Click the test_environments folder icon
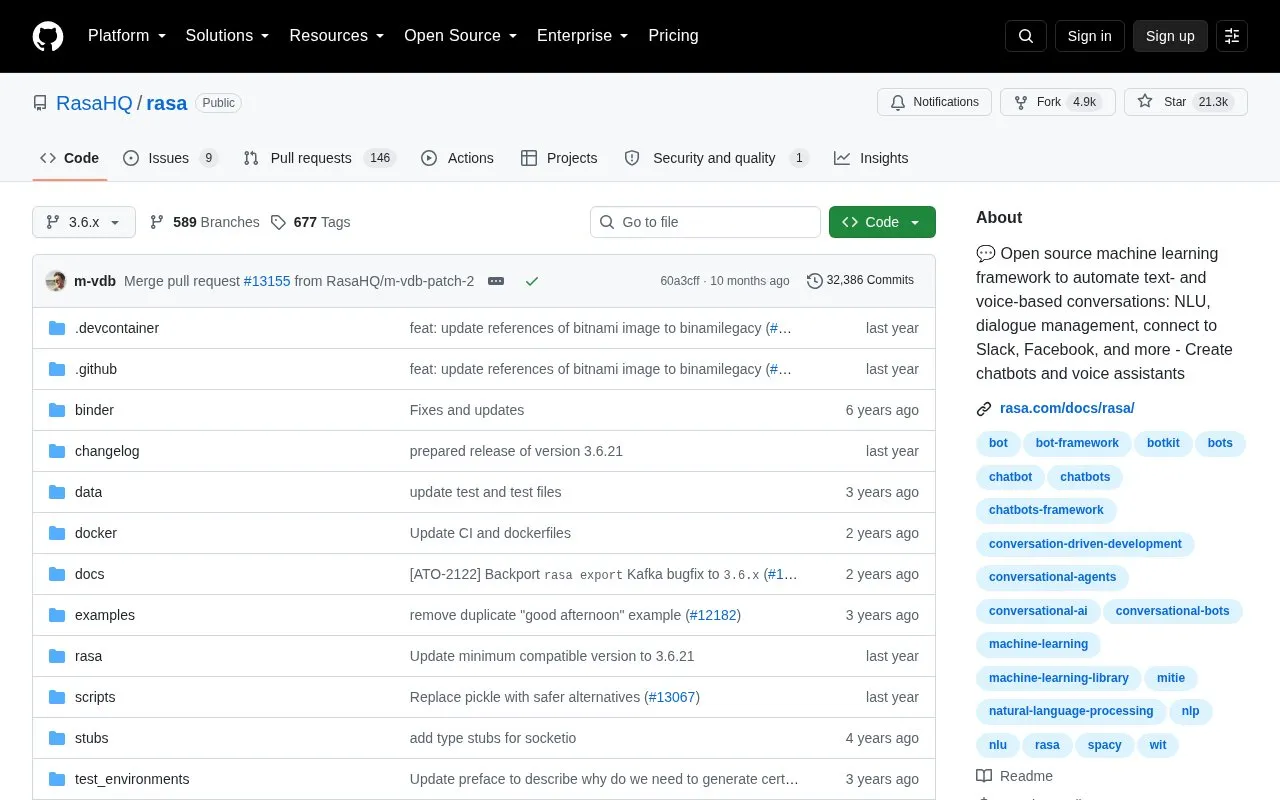Viewport: 1280px width, 800px height. [57, 779]
